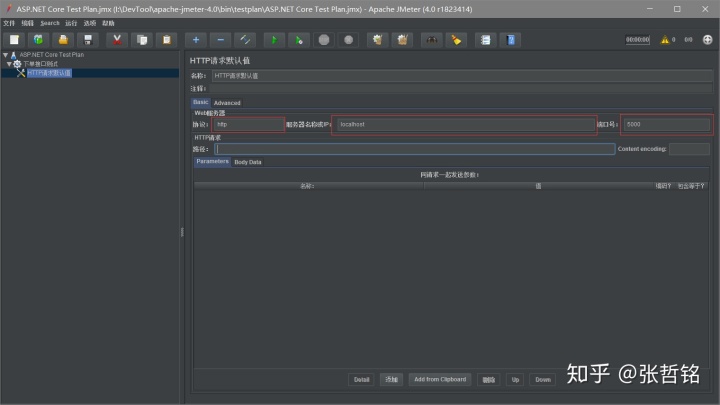Open the Function Helper dialog icon
Screen dimensions: 720x405
pyautogui.click(x=485, y=40)
